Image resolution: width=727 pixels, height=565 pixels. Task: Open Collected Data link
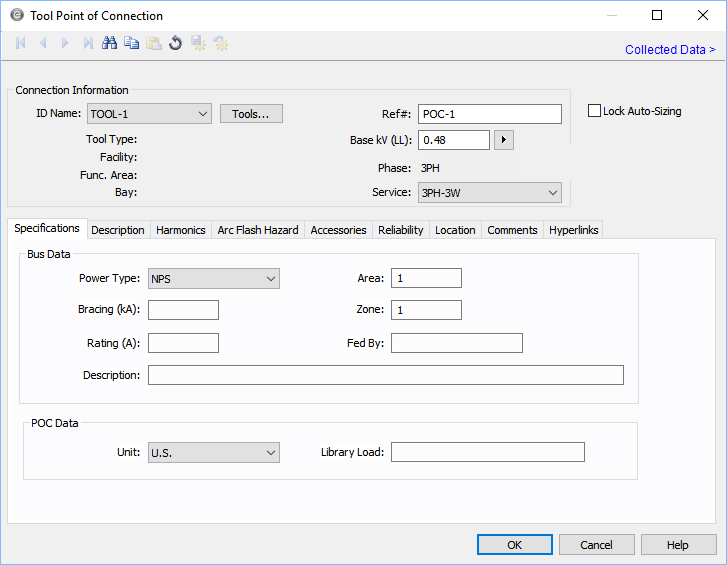click(x=670, y=50)
